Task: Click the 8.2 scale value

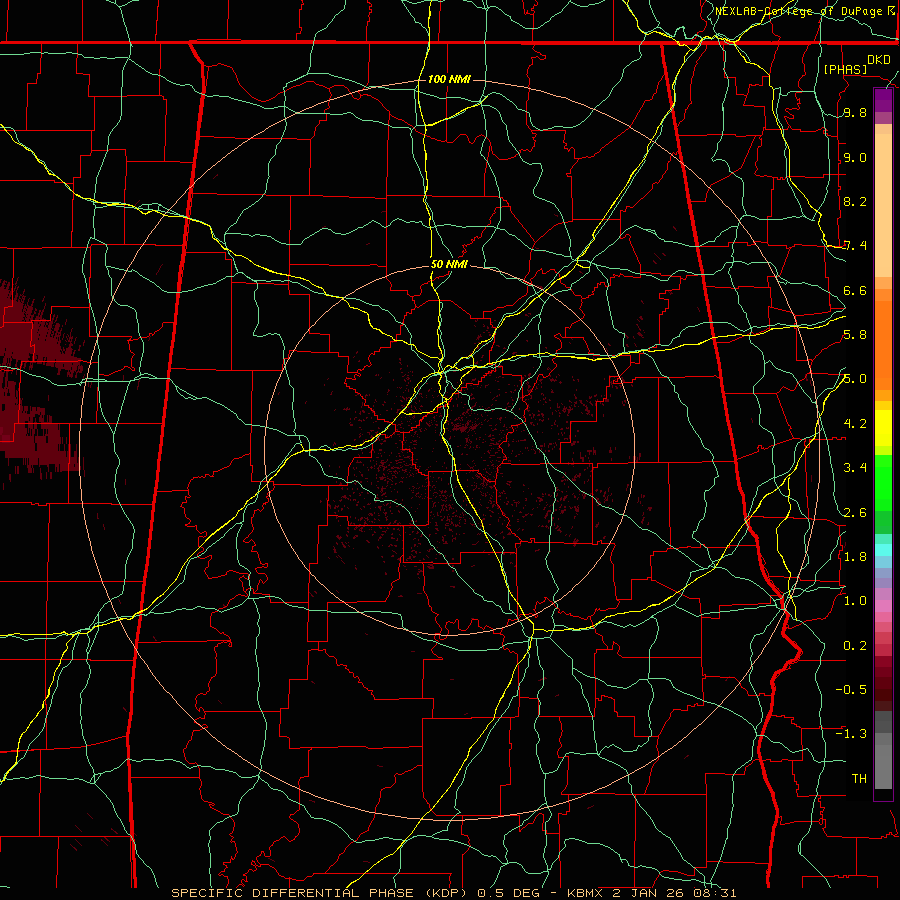Action: coord(855,201)
